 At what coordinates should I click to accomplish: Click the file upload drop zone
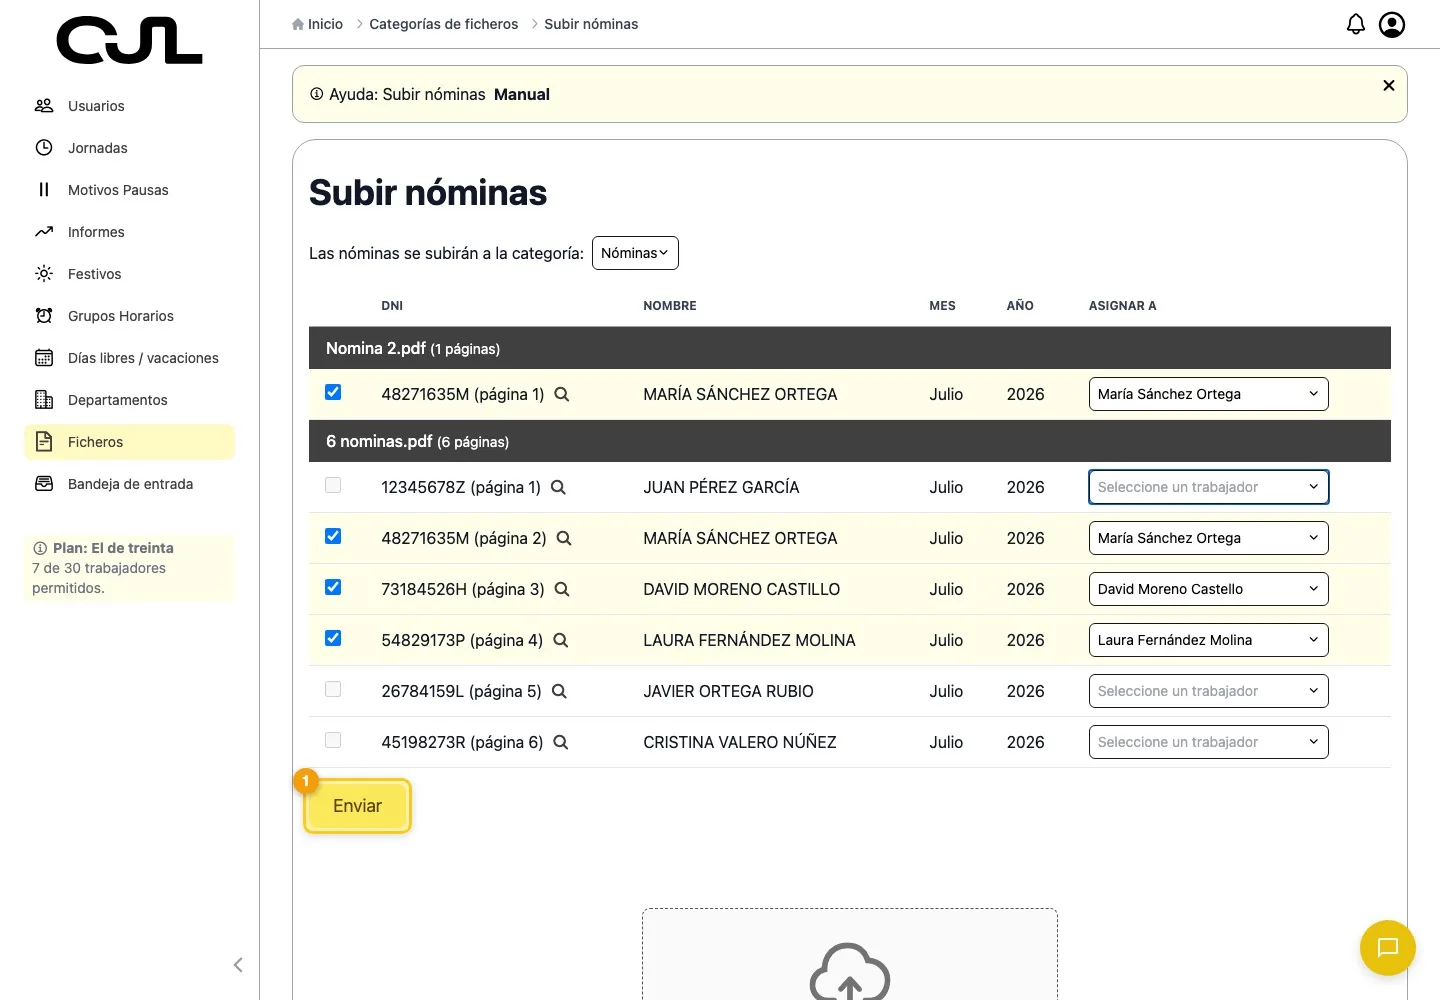850,954
